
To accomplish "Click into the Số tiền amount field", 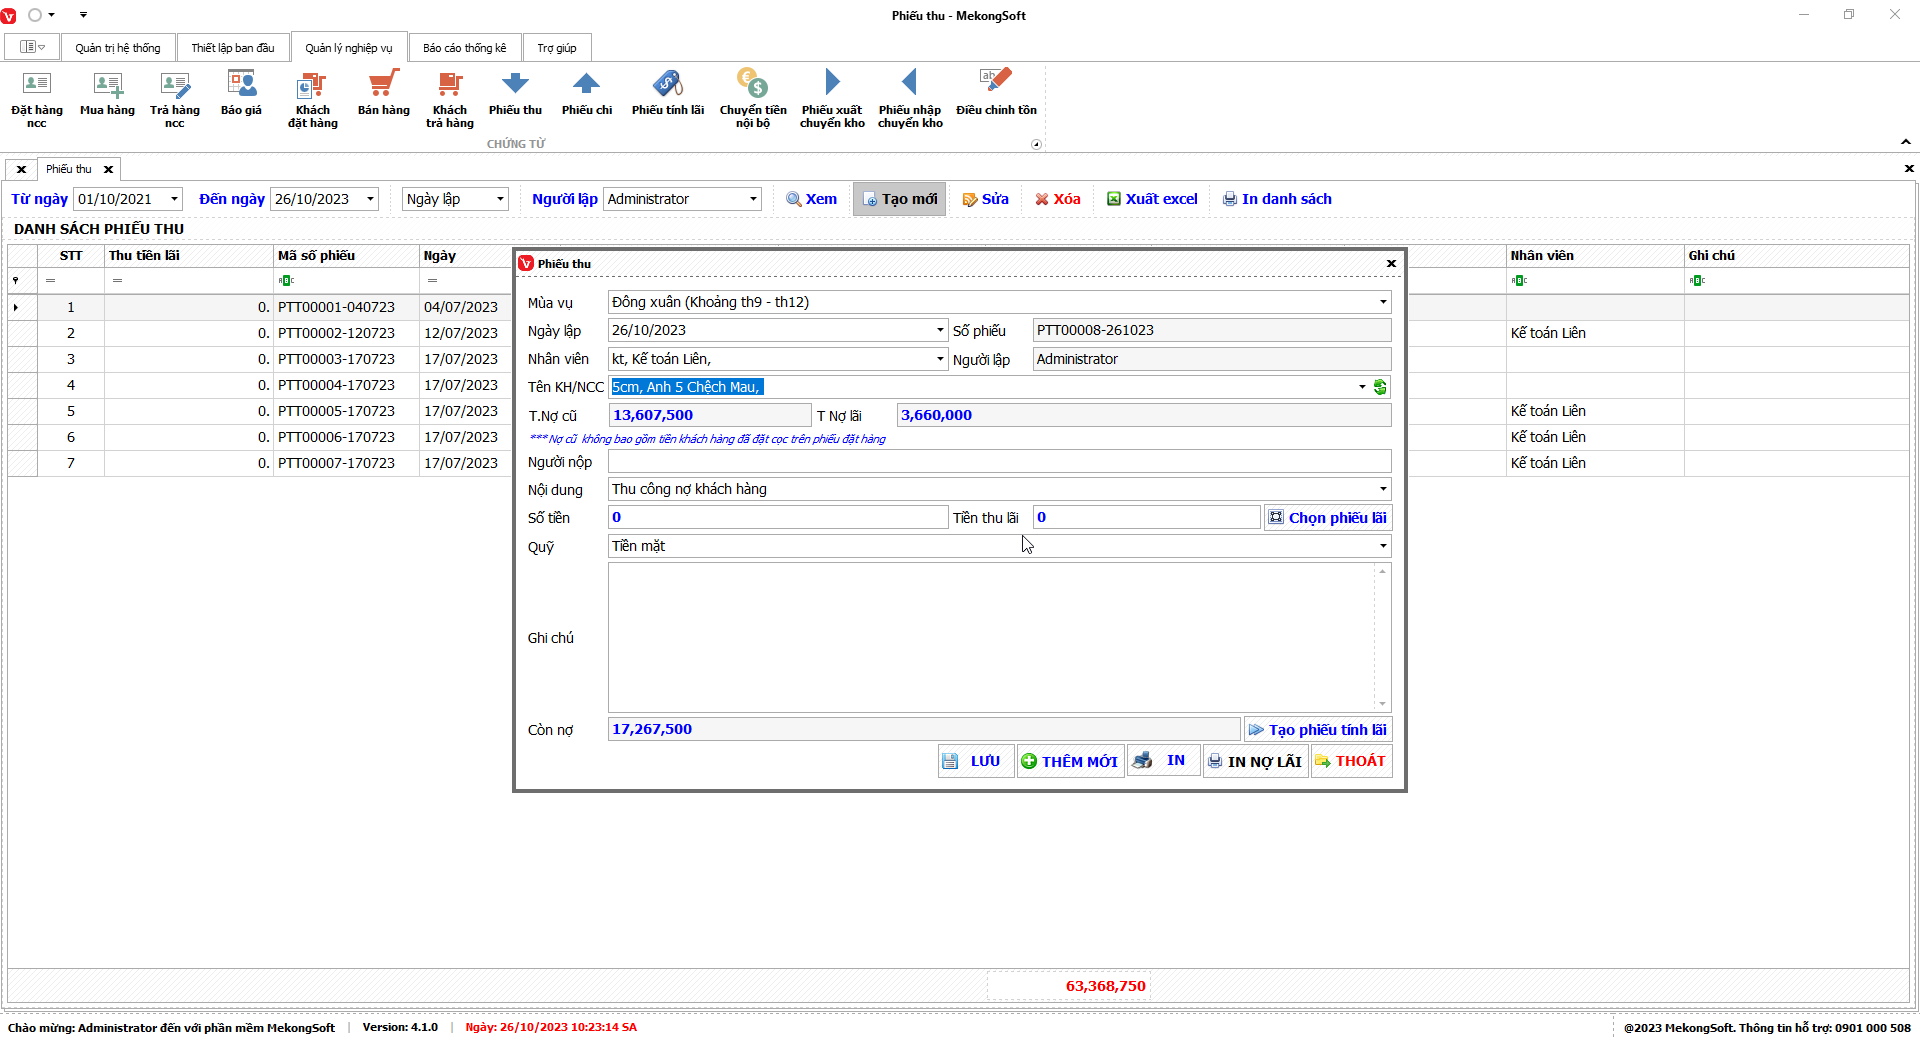I will [777, 517].
